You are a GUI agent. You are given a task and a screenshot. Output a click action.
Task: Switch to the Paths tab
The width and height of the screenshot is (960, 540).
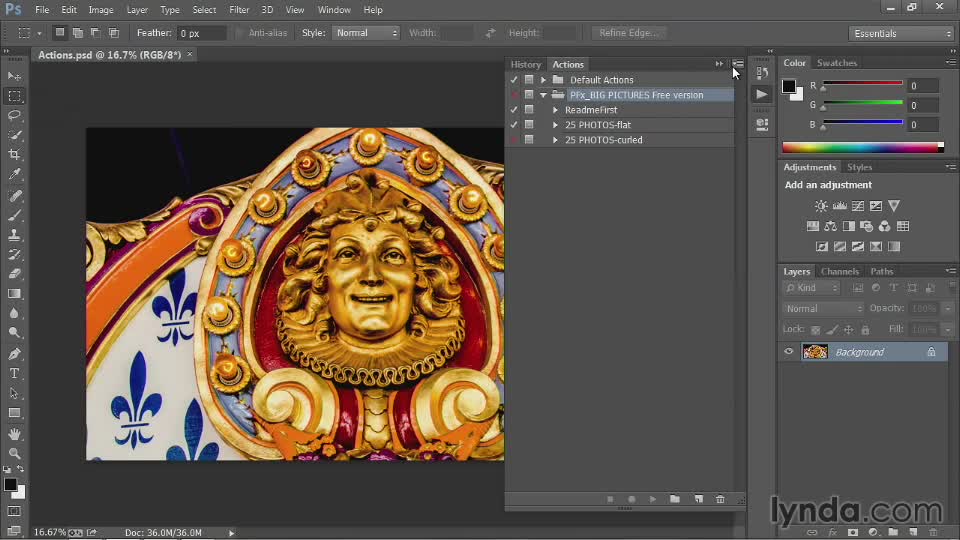(882, 271)
